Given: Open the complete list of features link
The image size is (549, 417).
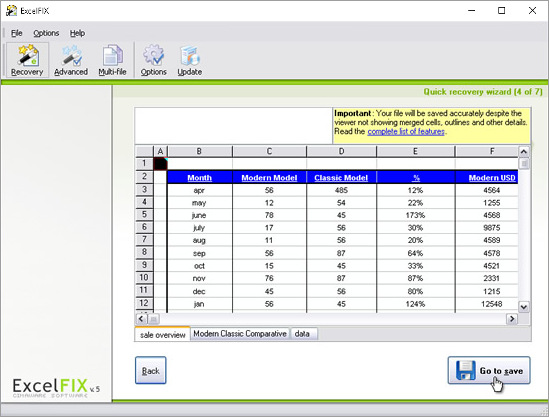Looking at the screenshot, I should (x=406, y=132).
